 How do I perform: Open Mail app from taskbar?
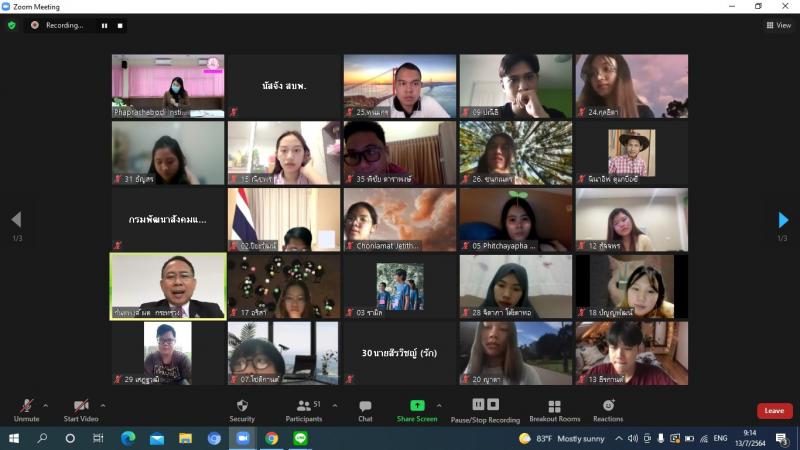[157, 438]
